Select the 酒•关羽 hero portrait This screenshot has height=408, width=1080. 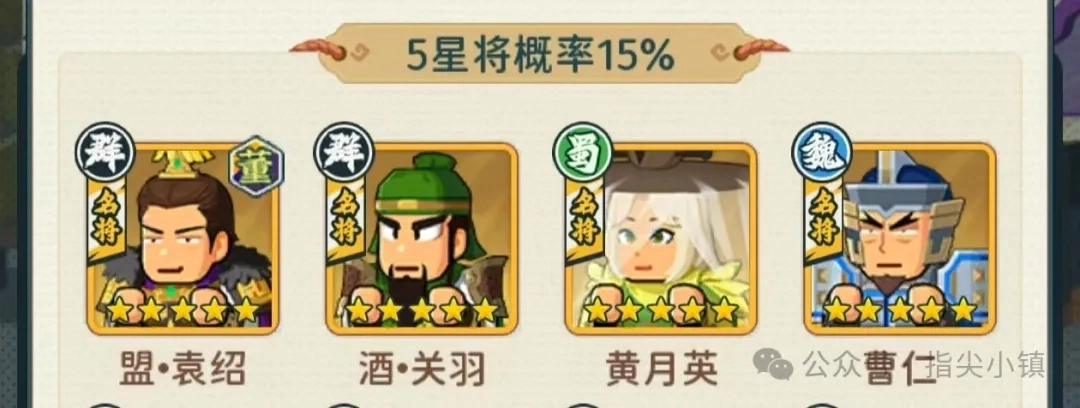(422, 239)
